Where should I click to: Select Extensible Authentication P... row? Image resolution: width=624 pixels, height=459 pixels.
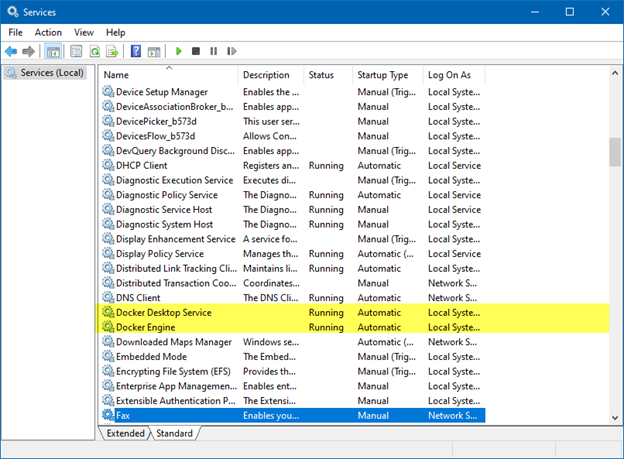[x=292, y=400]
